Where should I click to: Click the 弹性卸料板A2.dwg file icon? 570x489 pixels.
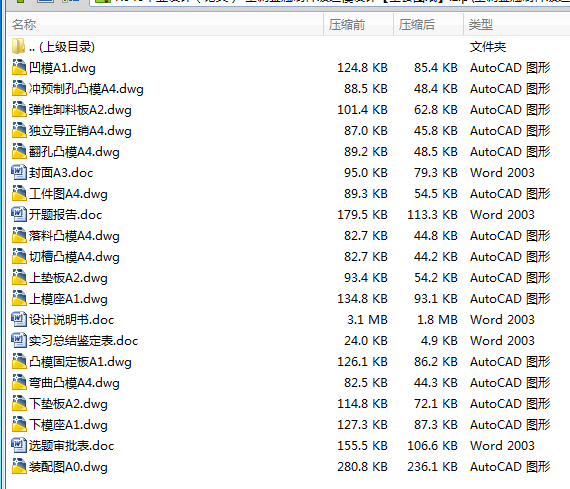(19, 110)
